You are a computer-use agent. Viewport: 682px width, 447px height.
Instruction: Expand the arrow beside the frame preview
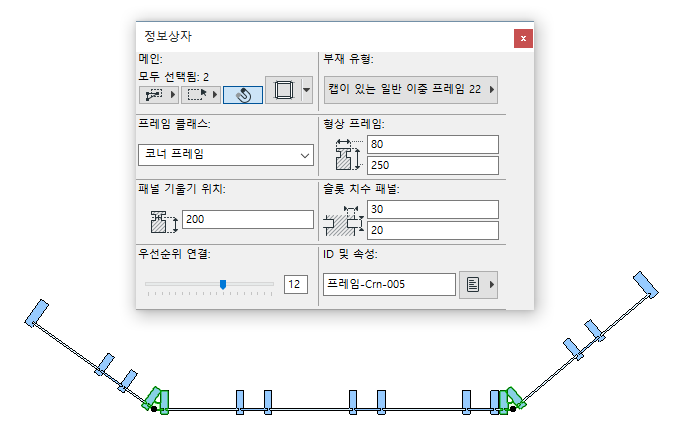point(306,90)
